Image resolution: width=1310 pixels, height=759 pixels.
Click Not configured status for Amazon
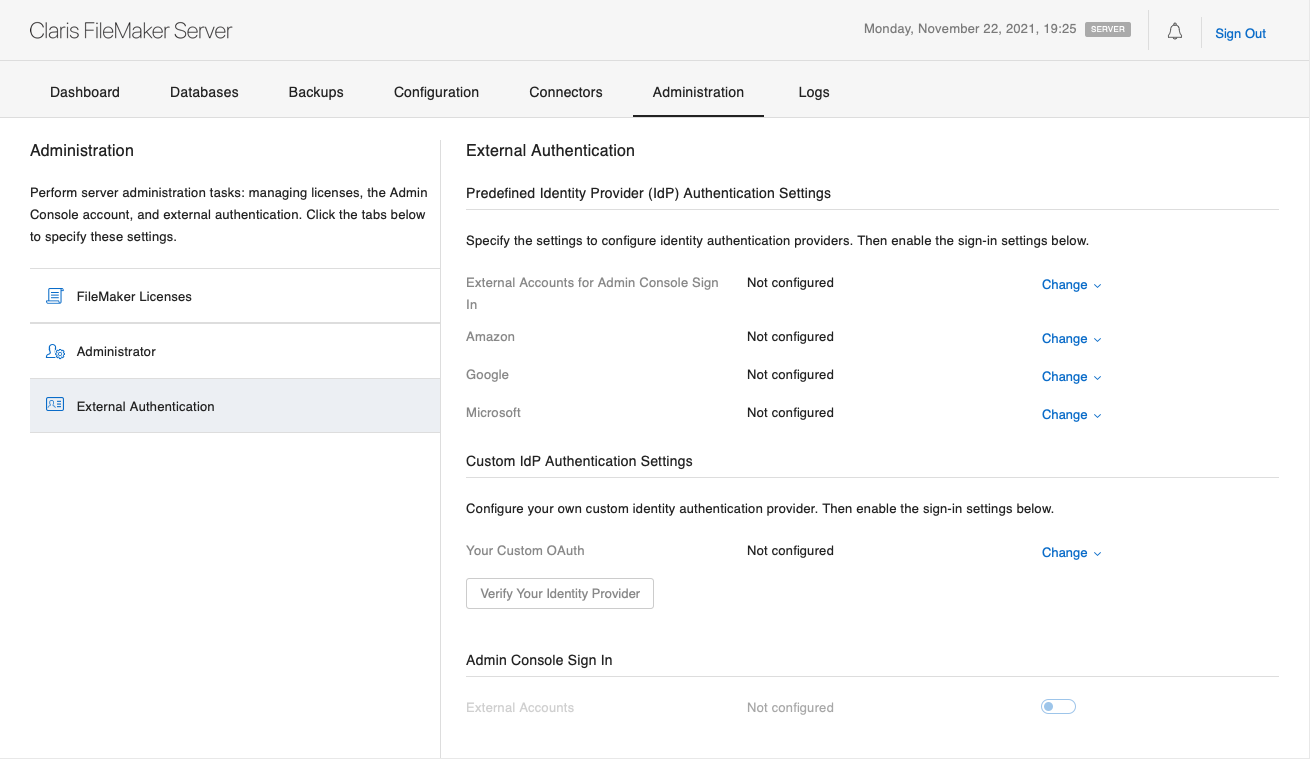click(790, 337)
